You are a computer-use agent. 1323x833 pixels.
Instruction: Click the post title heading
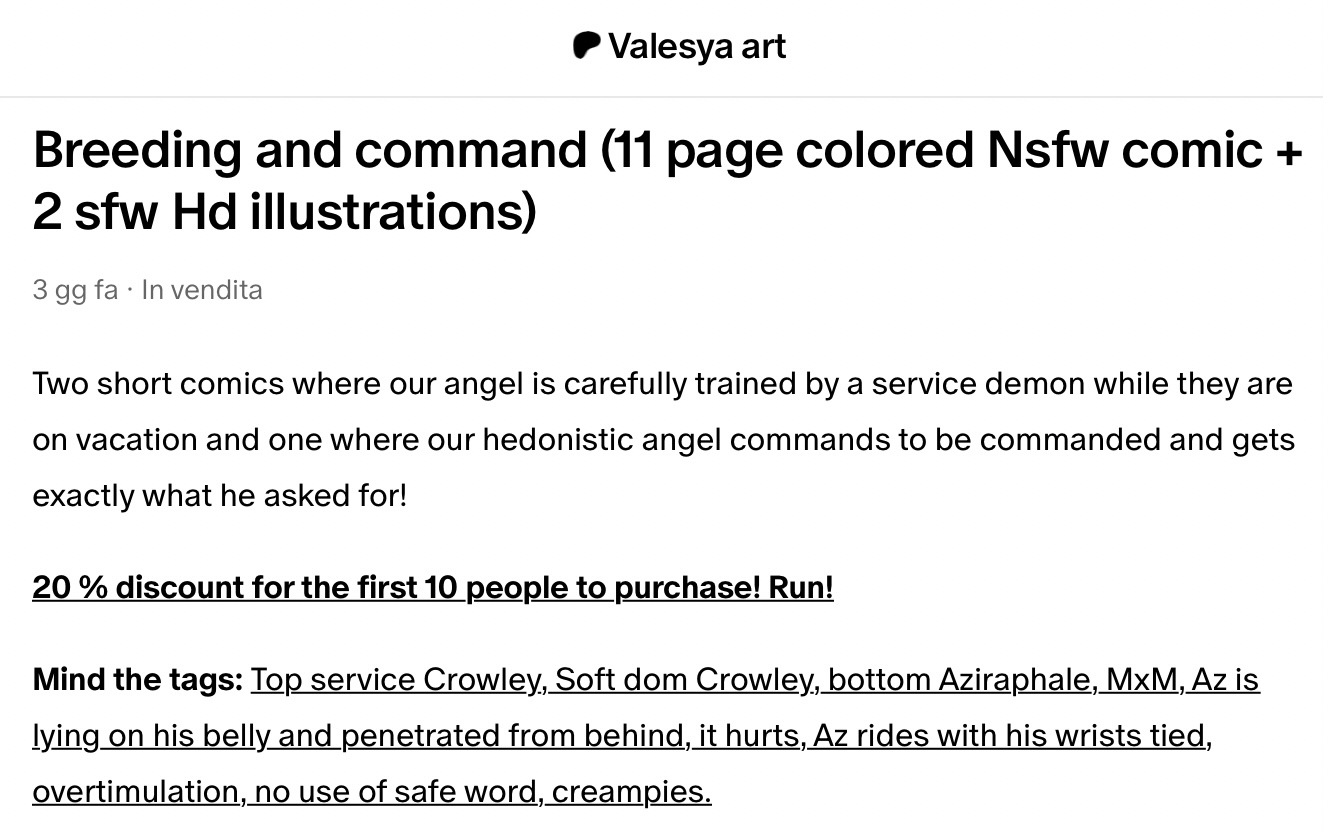point(667,150)
